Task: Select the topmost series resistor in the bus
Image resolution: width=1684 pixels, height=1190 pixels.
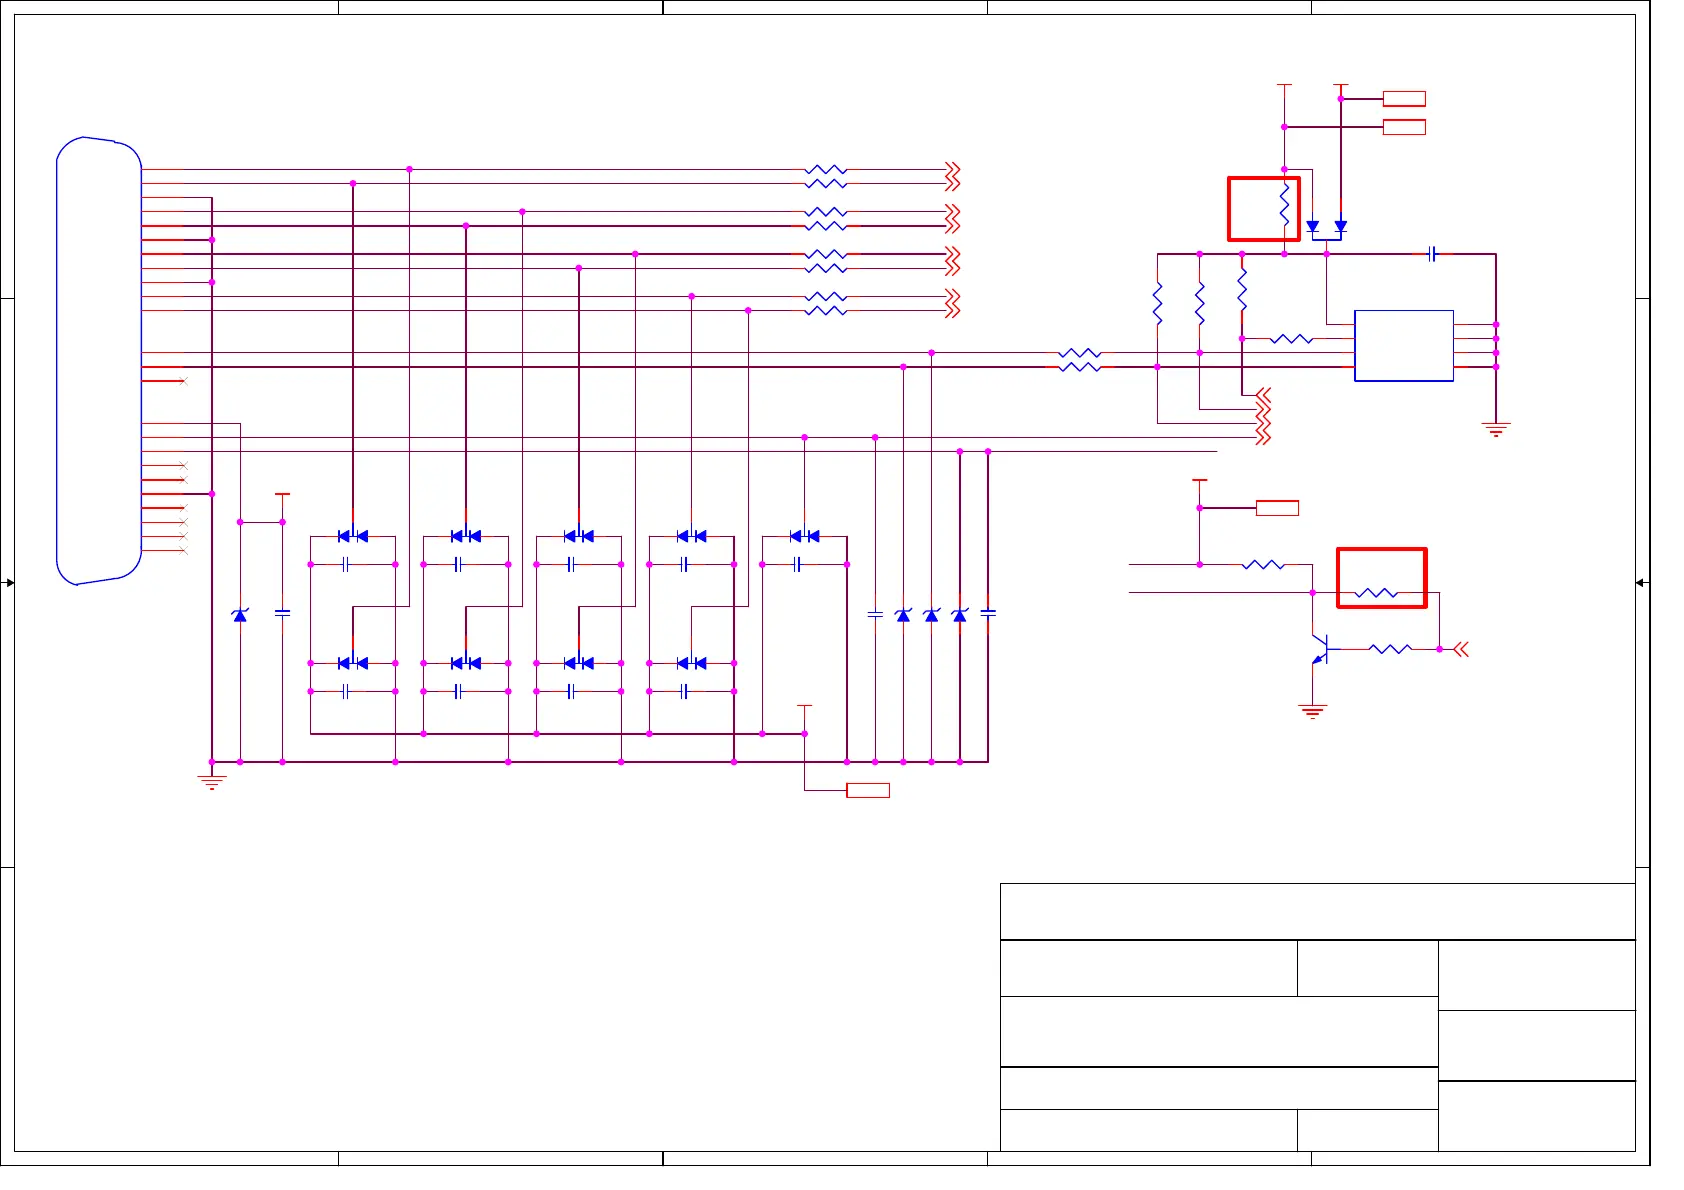Action: (x=826, y=170)
